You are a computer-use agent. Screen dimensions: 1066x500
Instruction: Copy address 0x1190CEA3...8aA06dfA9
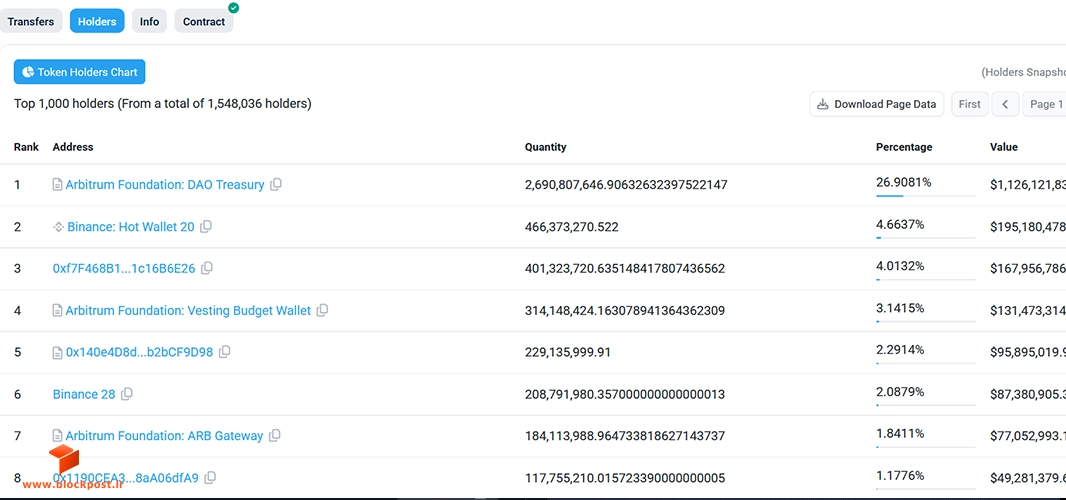pyautogui.click(x=210, y=478)
